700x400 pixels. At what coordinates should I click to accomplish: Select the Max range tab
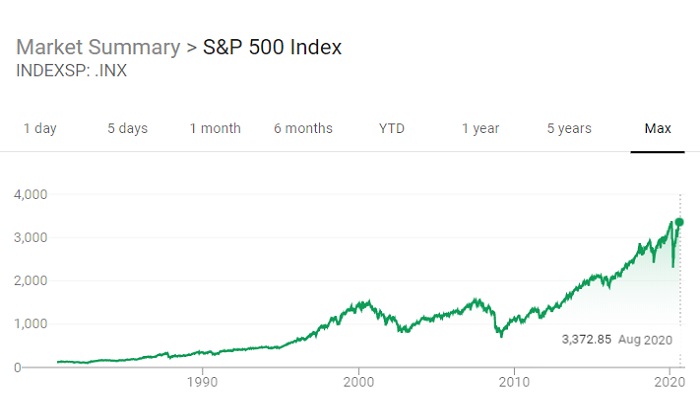pyautogui.click(x=657, y=128)
